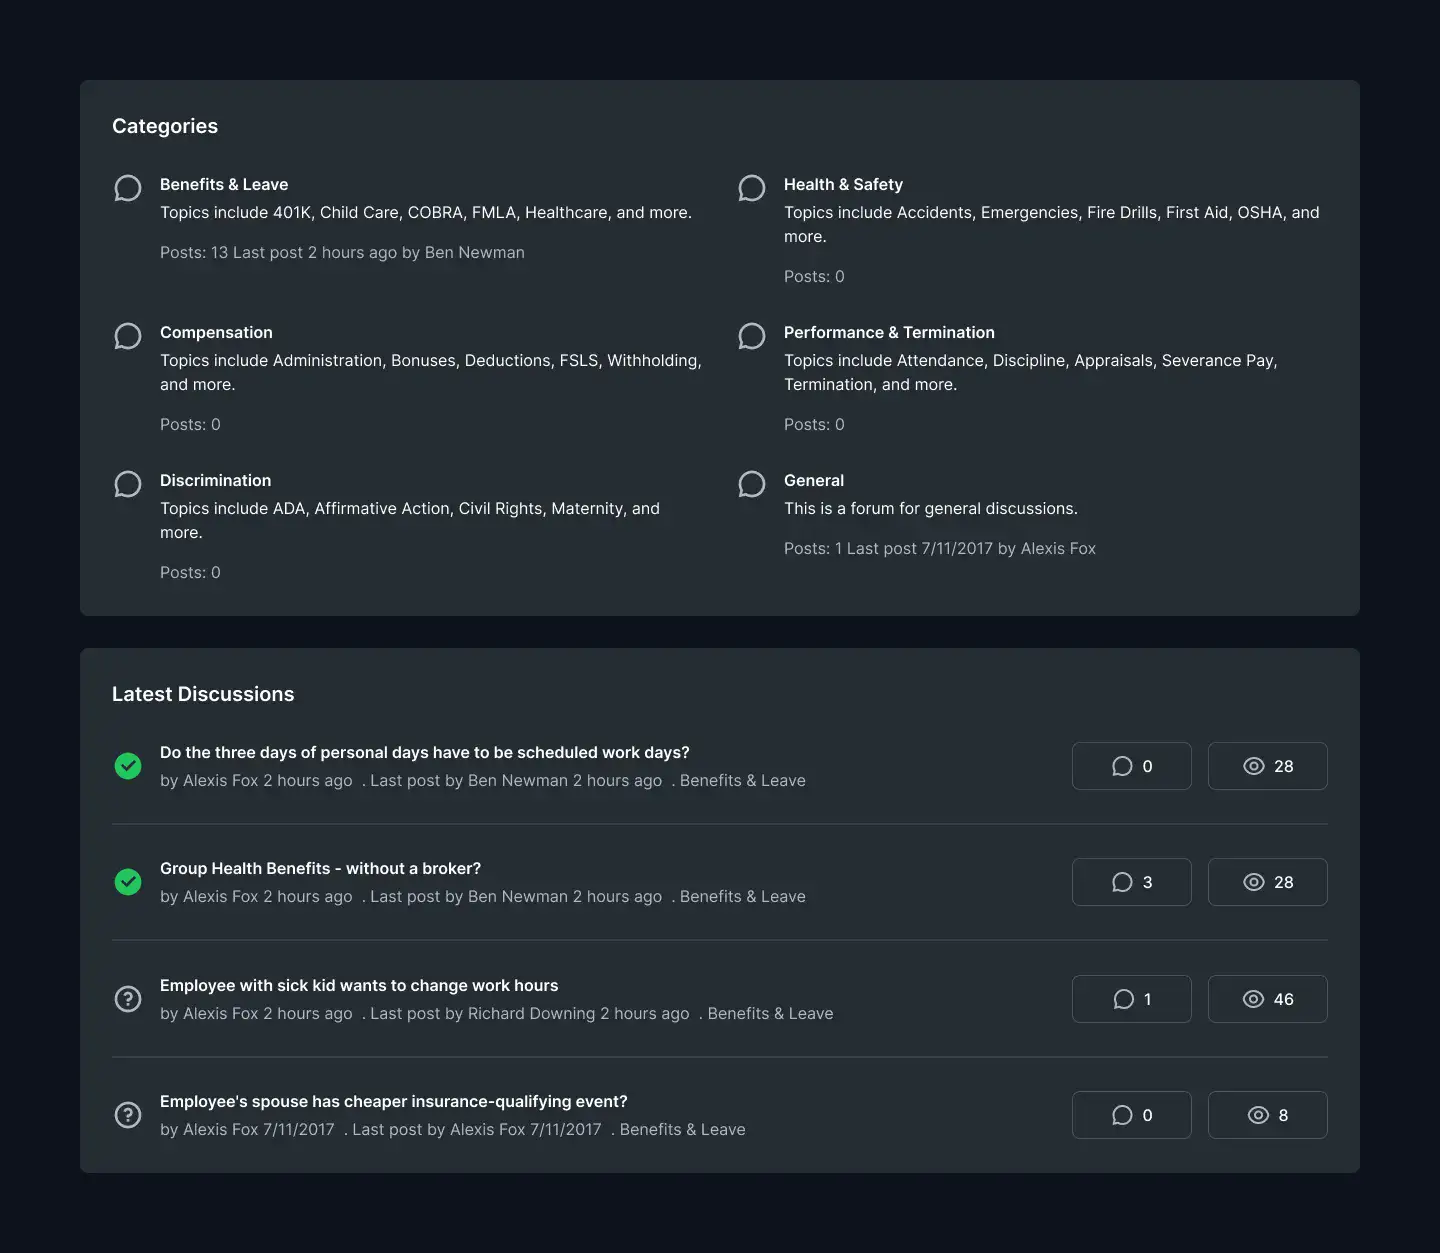This screenshot has height=1253, width=1440.
Task: Click question mark icon for spouse insurance discussion
Action: point(128,1115)
